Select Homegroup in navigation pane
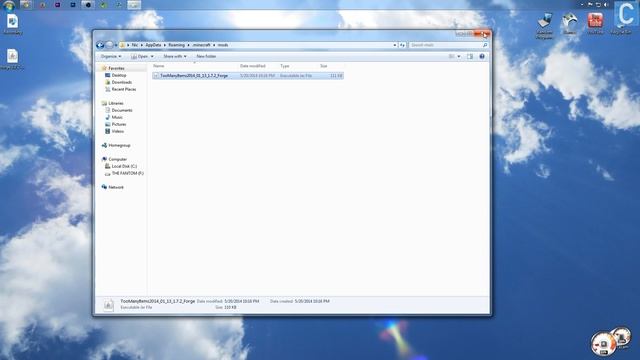 (x=119, y=145)
